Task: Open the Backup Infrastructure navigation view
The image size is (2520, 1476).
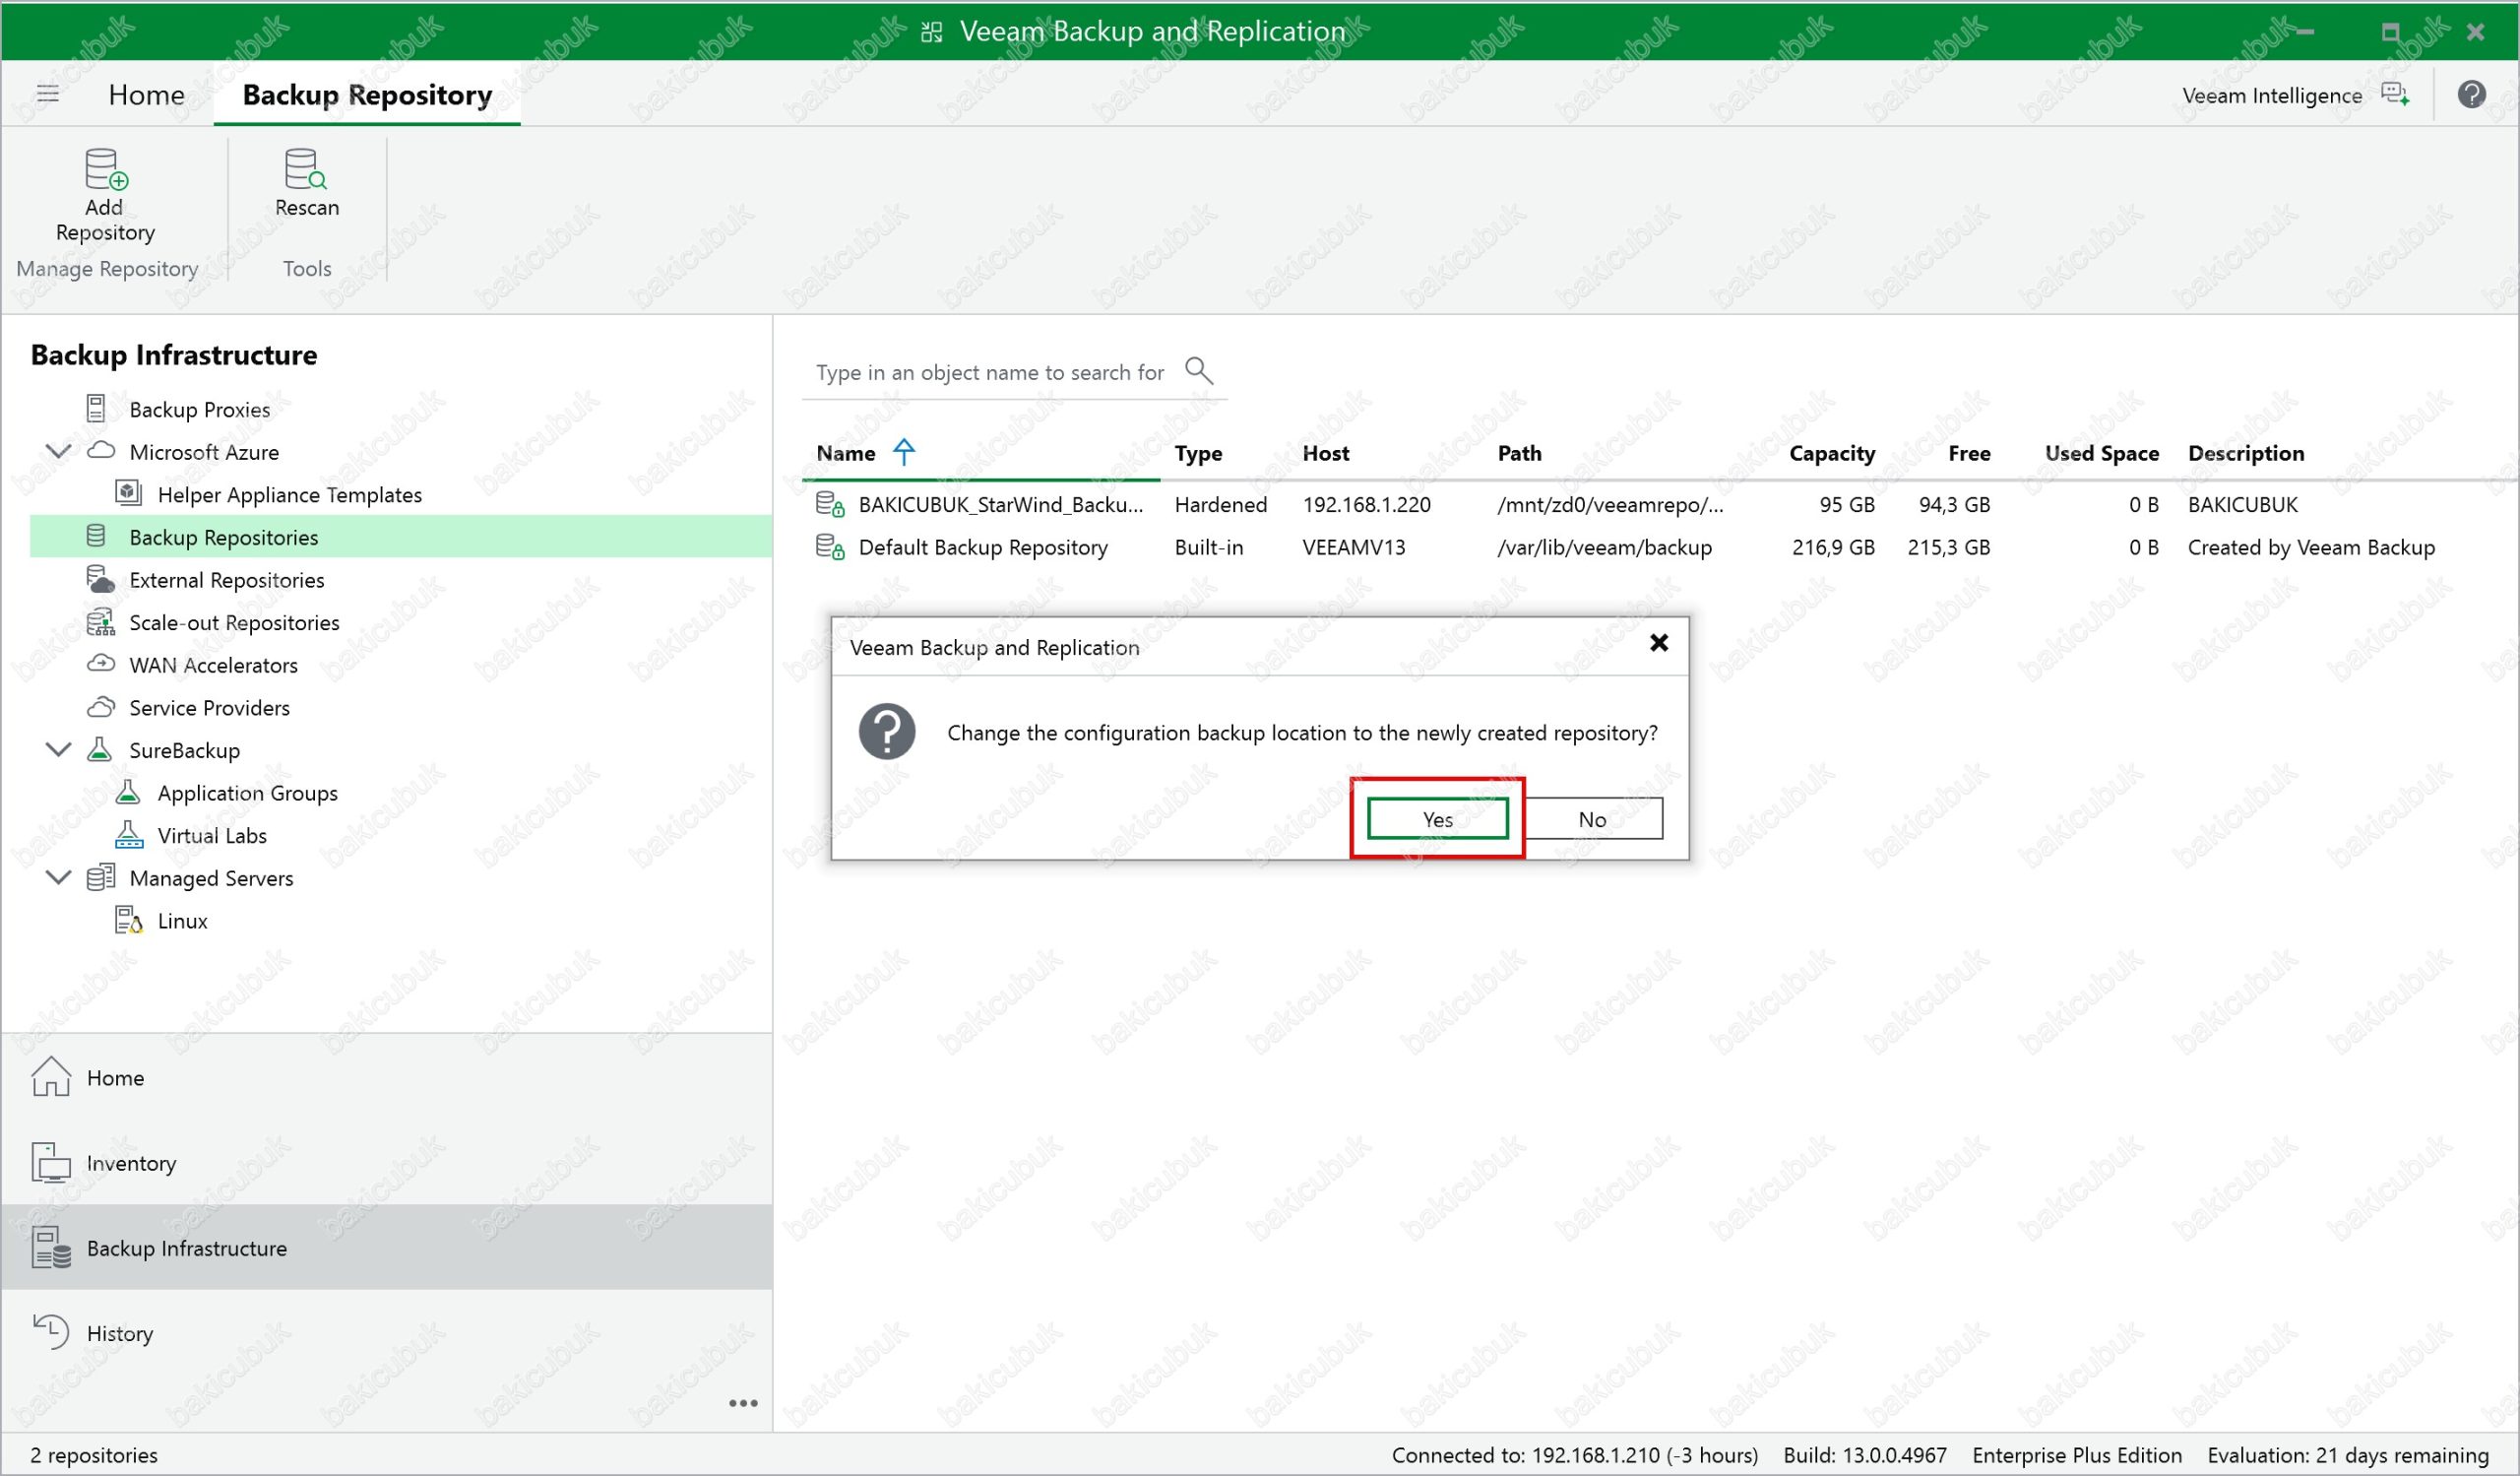Action: [387, 1248]
